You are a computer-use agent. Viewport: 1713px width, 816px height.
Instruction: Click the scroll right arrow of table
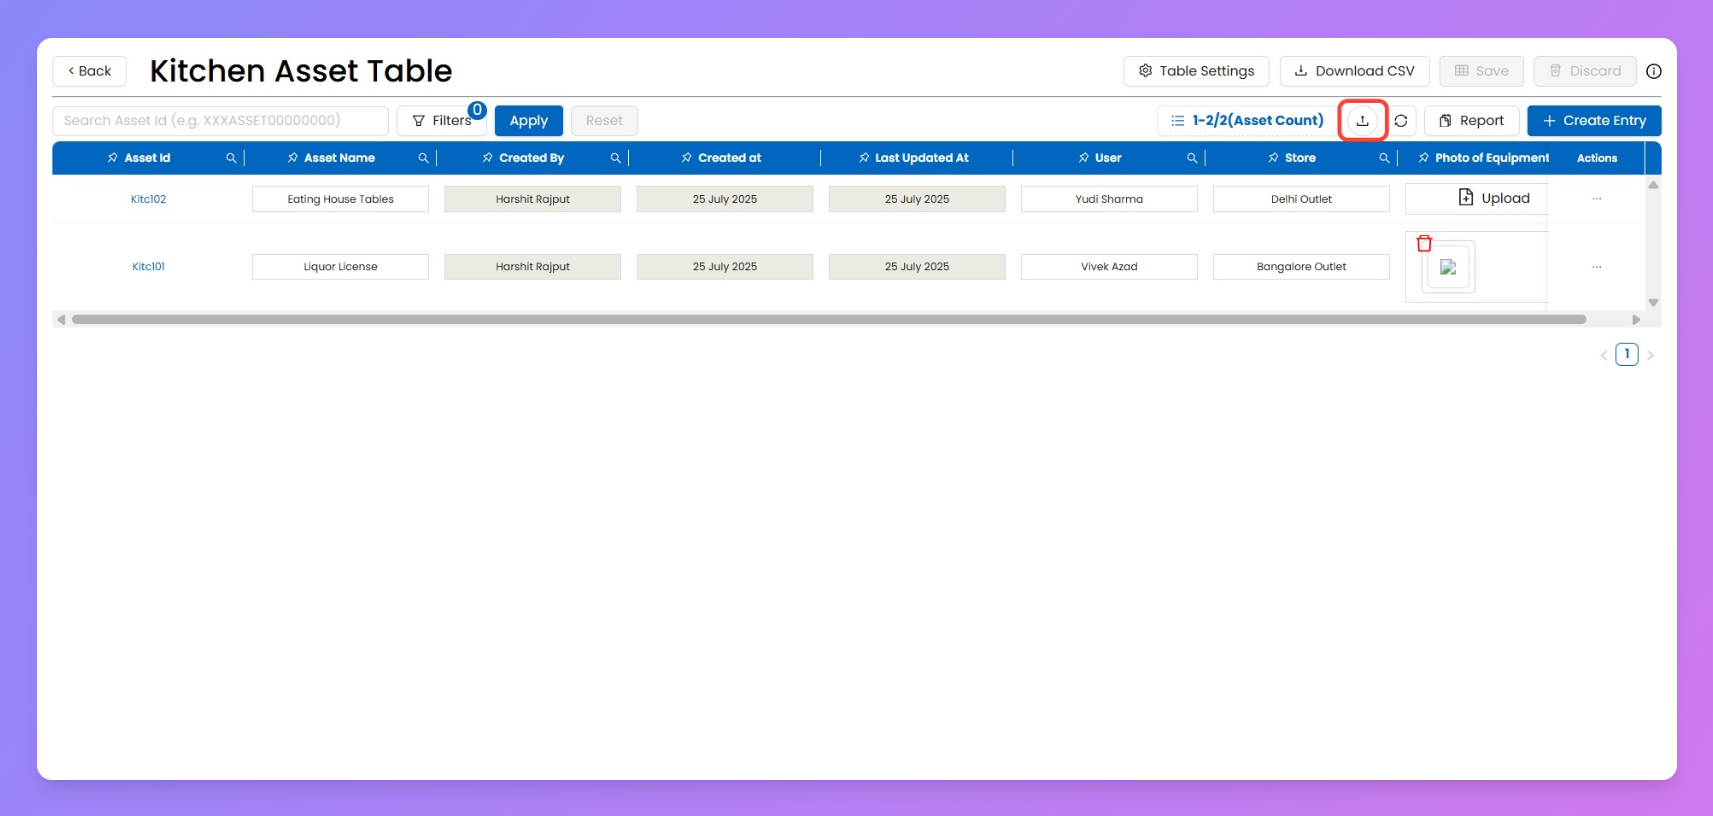pyautogui.click(x=1636, y=320)
